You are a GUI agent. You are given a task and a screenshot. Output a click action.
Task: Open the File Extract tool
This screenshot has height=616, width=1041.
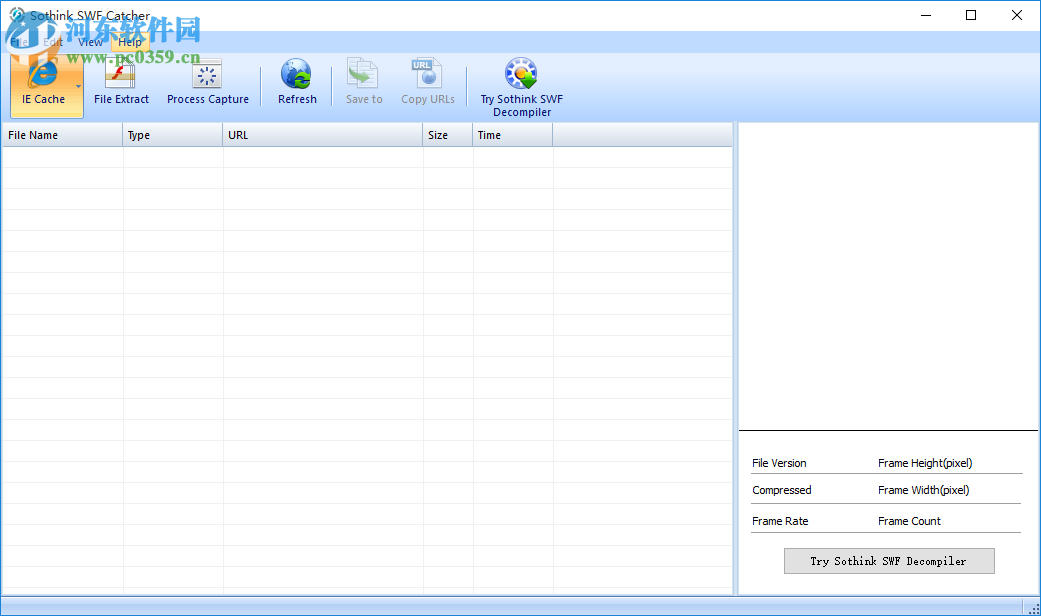[121, 83]
